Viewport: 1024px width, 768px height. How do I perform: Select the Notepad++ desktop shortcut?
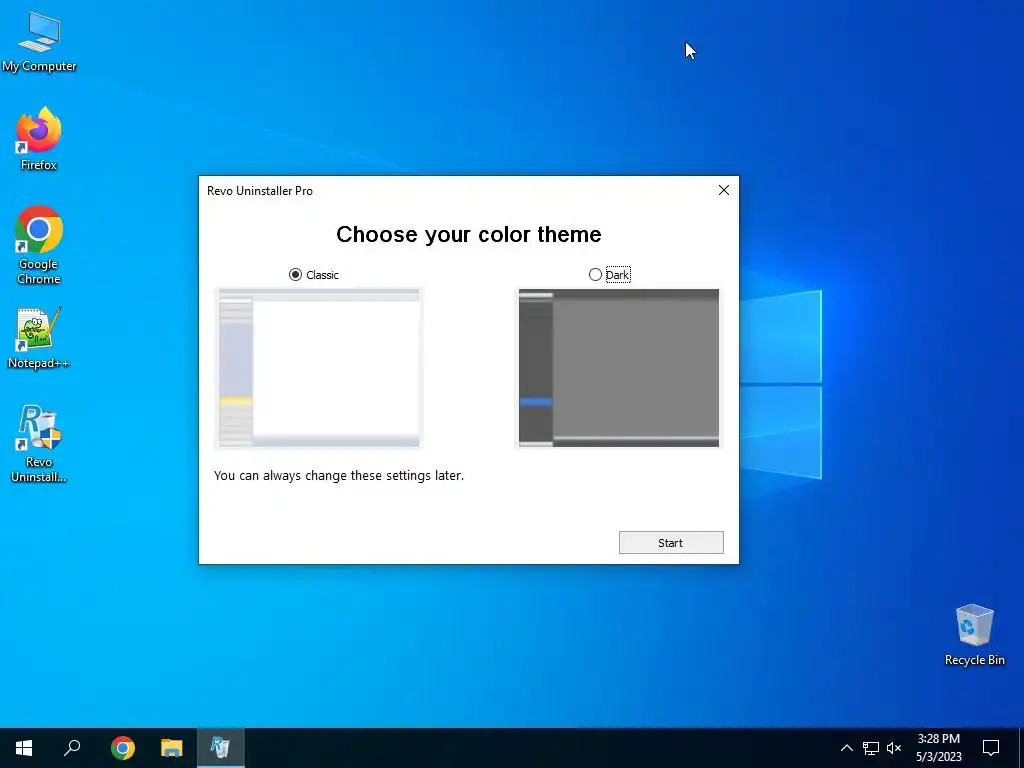(39, 338)
